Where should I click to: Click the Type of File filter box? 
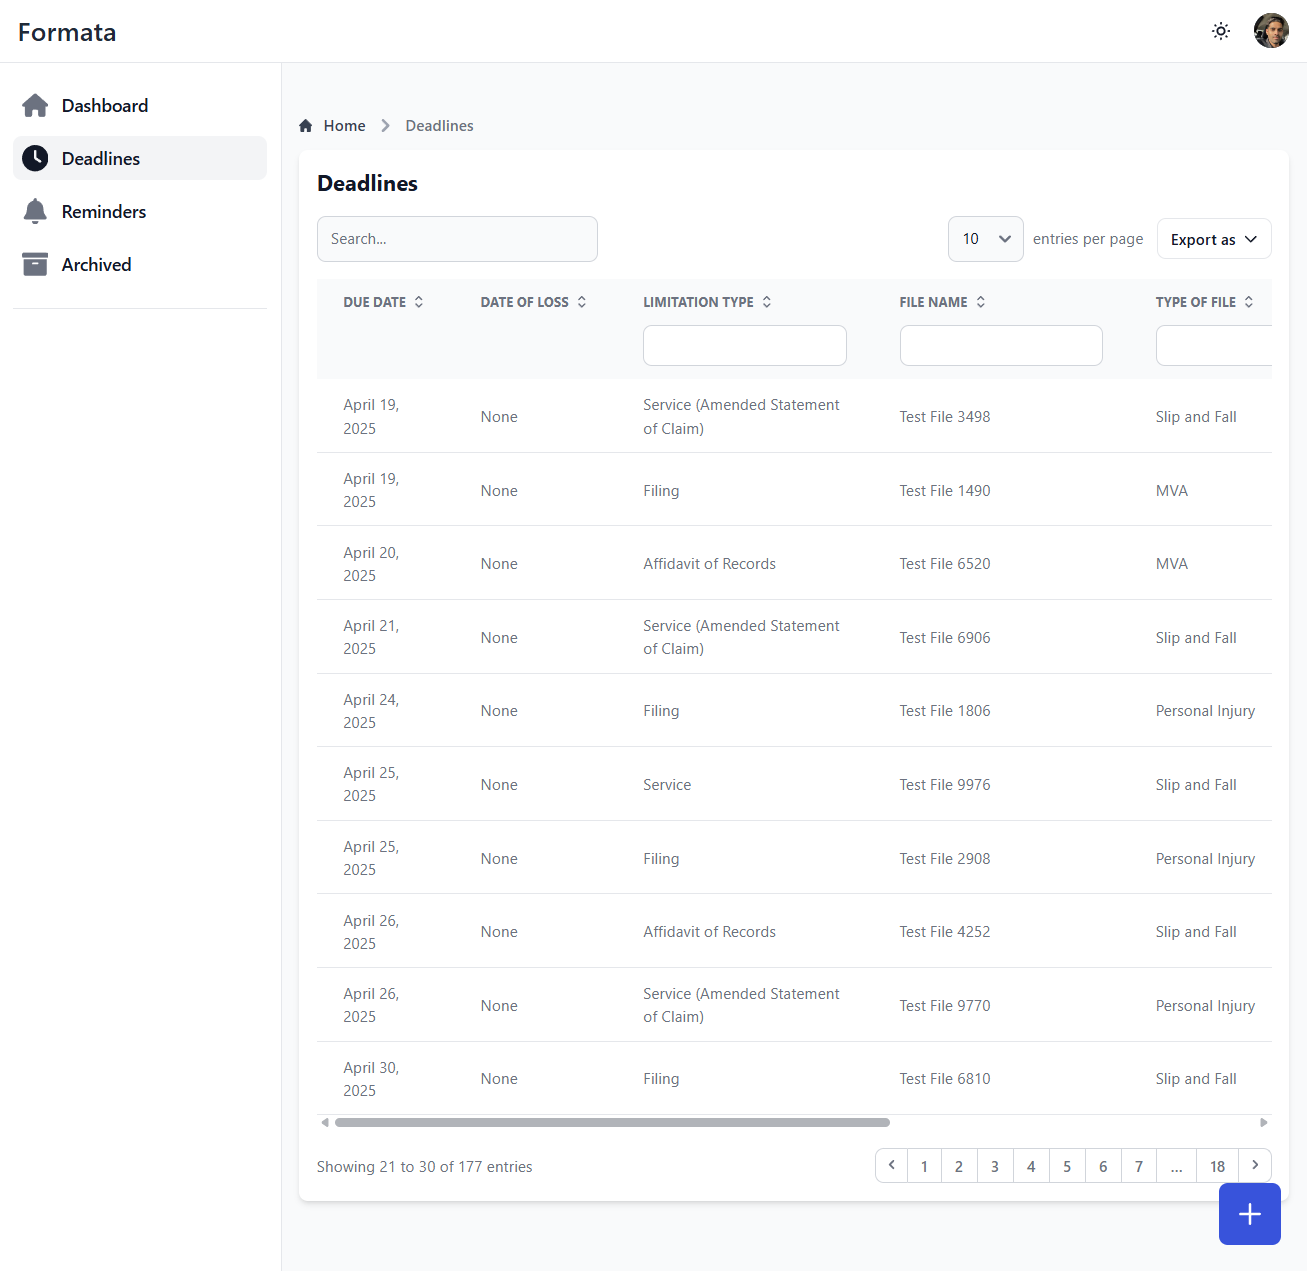pyautogui.click(x=1214, y=345)
